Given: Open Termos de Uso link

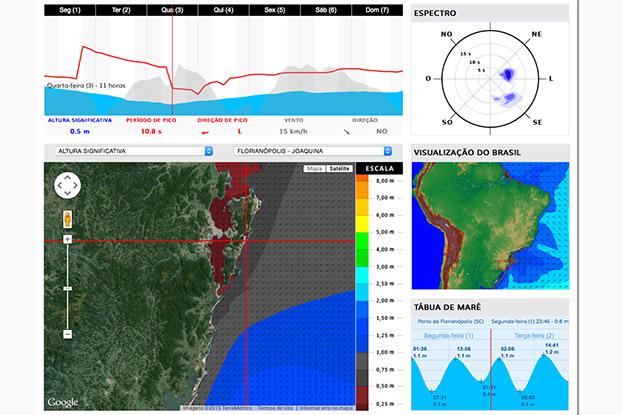Looking at the screenshot, I should (275, 408).
